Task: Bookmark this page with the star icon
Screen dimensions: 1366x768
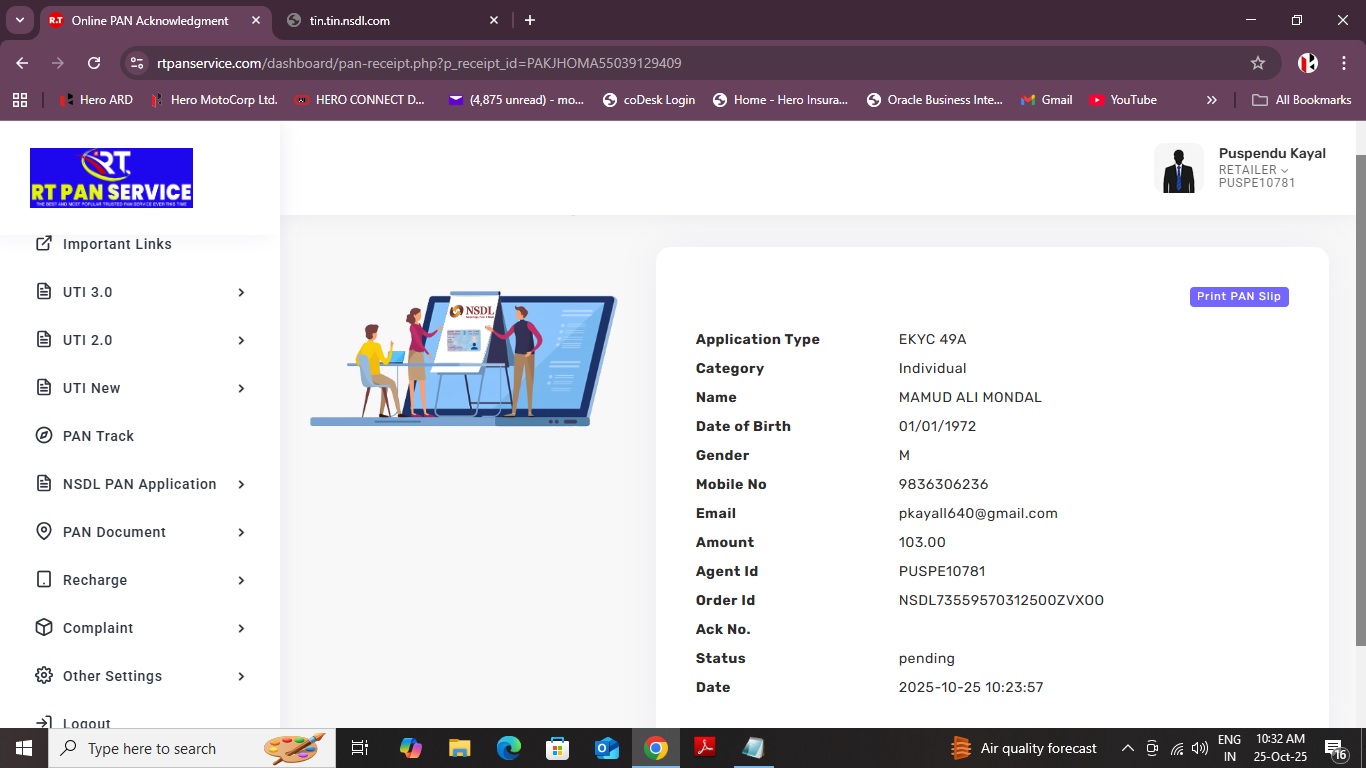Action: (1257, 63)
